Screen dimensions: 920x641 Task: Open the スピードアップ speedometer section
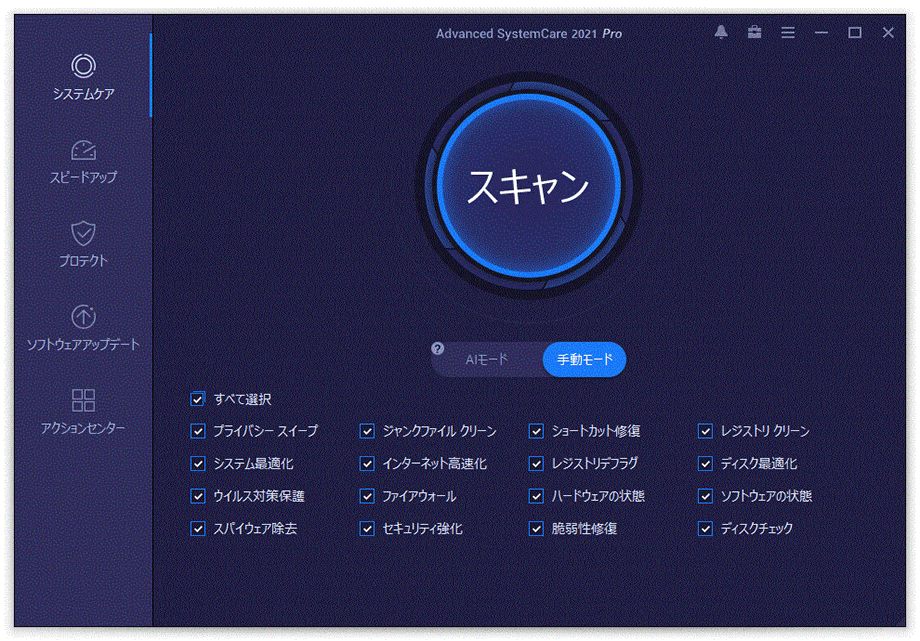(83, 161)
